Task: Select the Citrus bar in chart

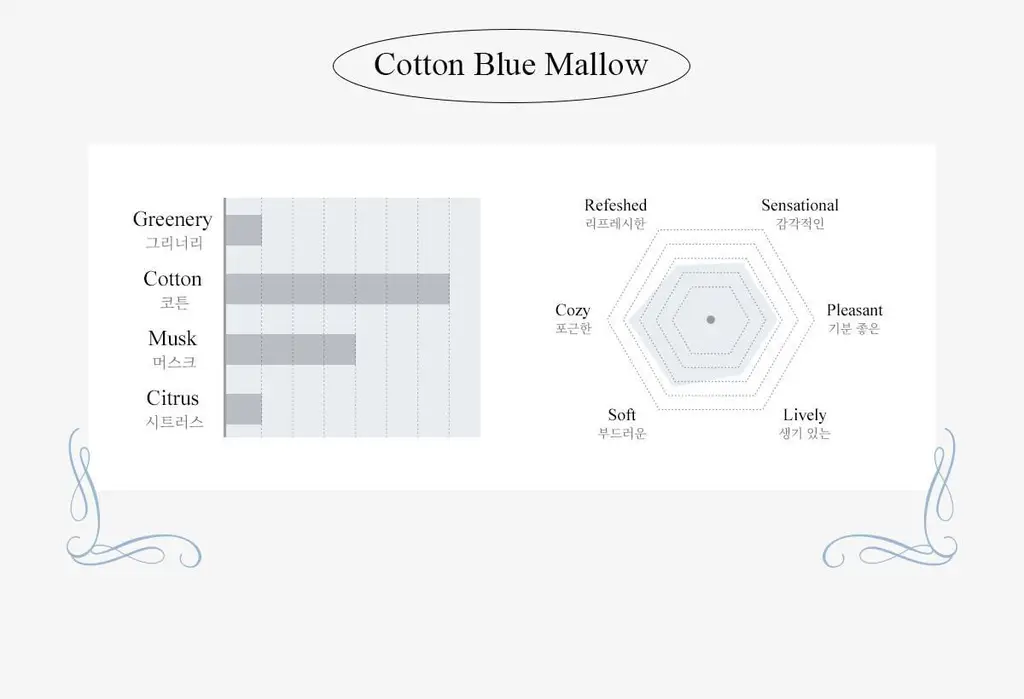Action: click(244, 409)
